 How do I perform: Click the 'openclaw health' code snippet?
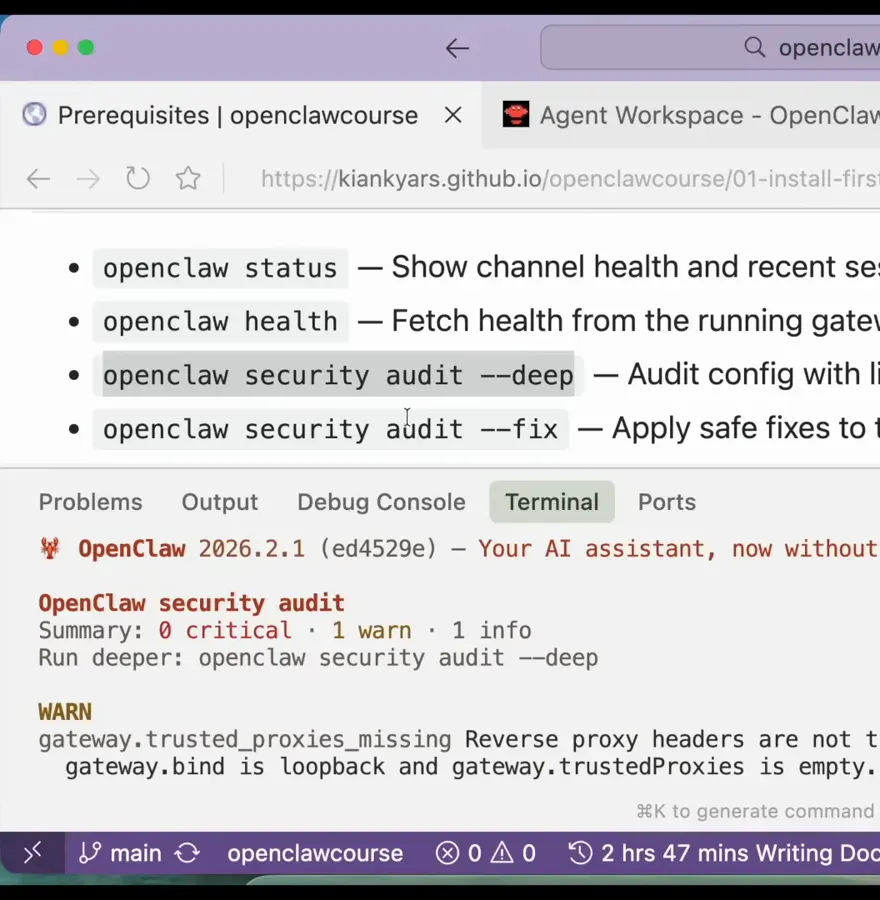click(x=220, y=321)
